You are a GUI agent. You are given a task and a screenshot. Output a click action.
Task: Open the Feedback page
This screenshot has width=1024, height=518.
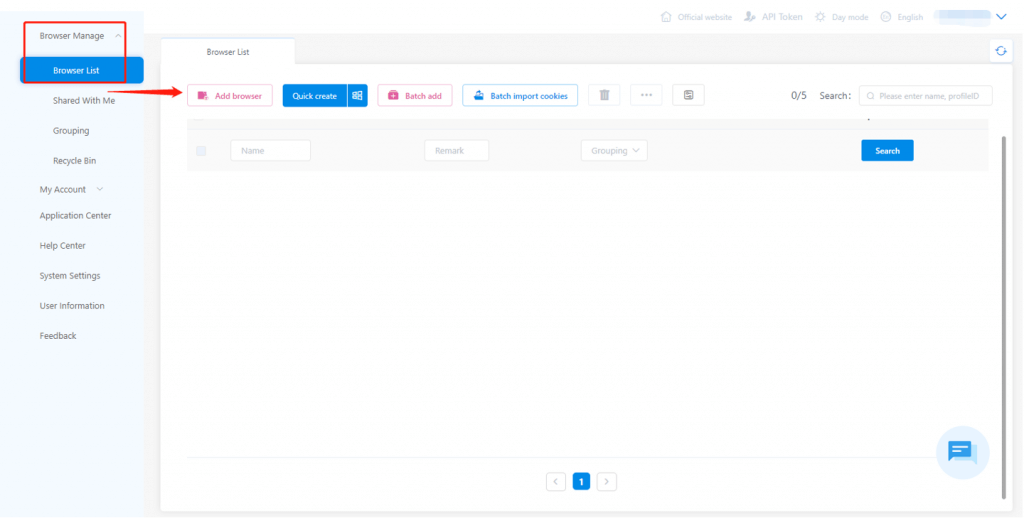[x=57, y=336]
